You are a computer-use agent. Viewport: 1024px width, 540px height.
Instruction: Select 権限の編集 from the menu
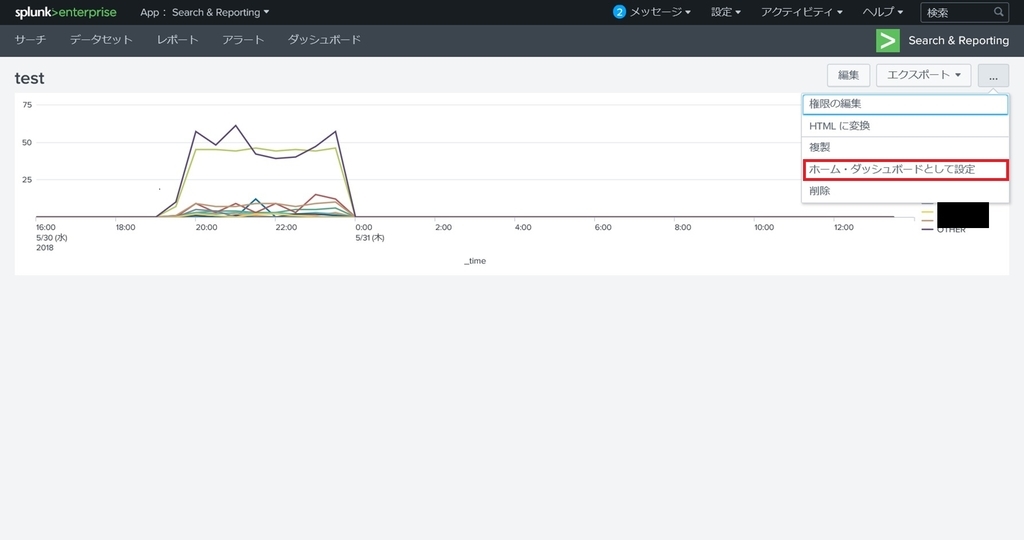point(905,104)
